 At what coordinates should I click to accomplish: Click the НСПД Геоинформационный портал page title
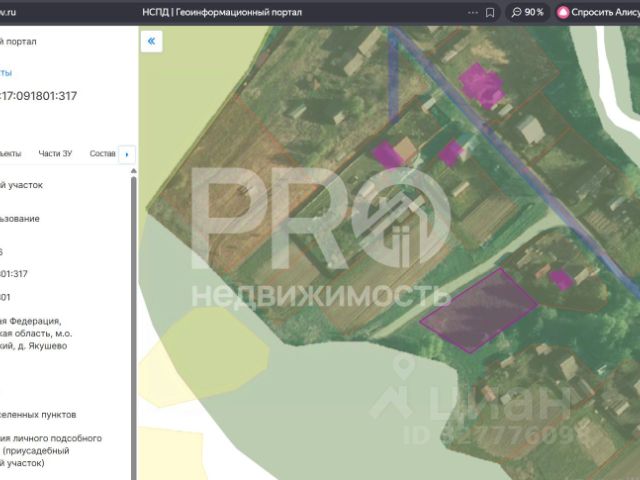click(222, 12)
